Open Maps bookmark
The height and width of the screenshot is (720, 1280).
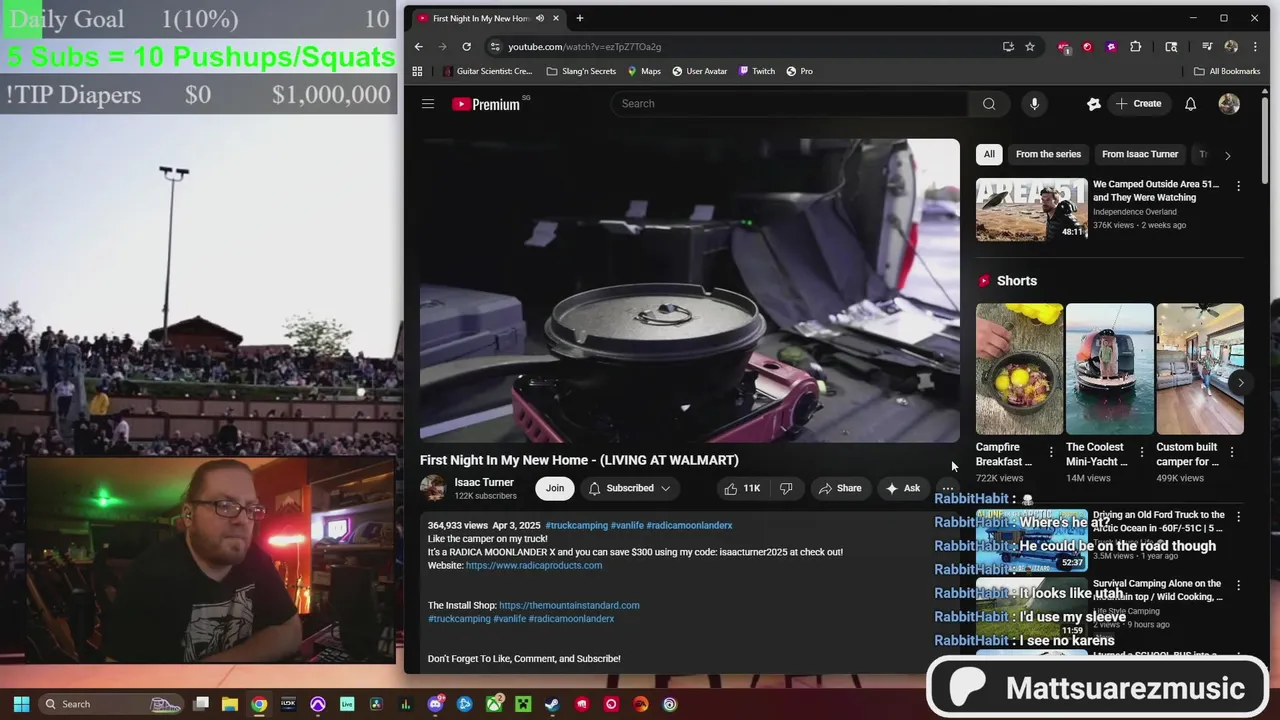point(644,71)
